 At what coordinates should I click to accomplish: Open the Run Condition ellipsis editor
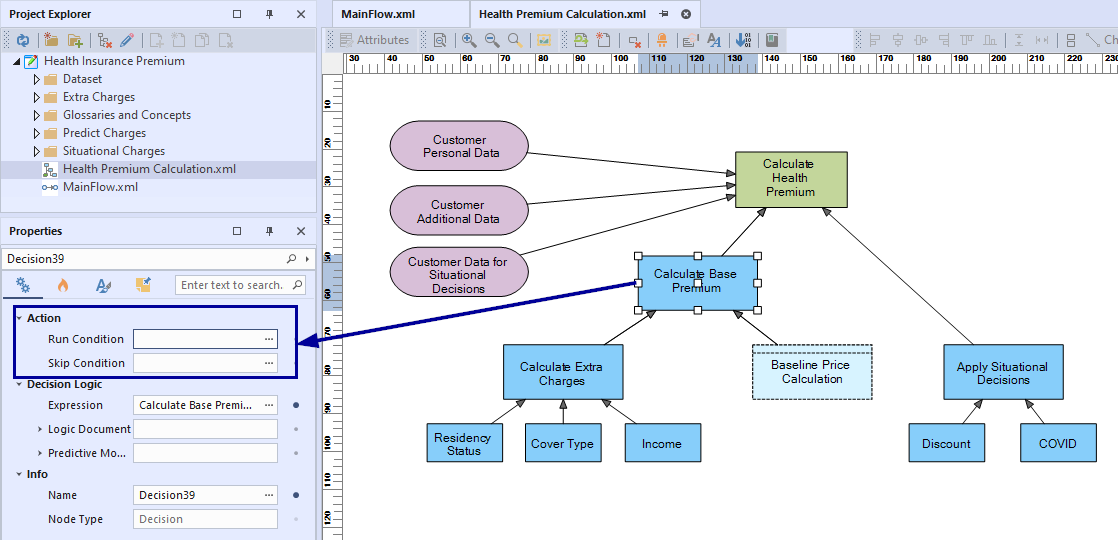269,340
